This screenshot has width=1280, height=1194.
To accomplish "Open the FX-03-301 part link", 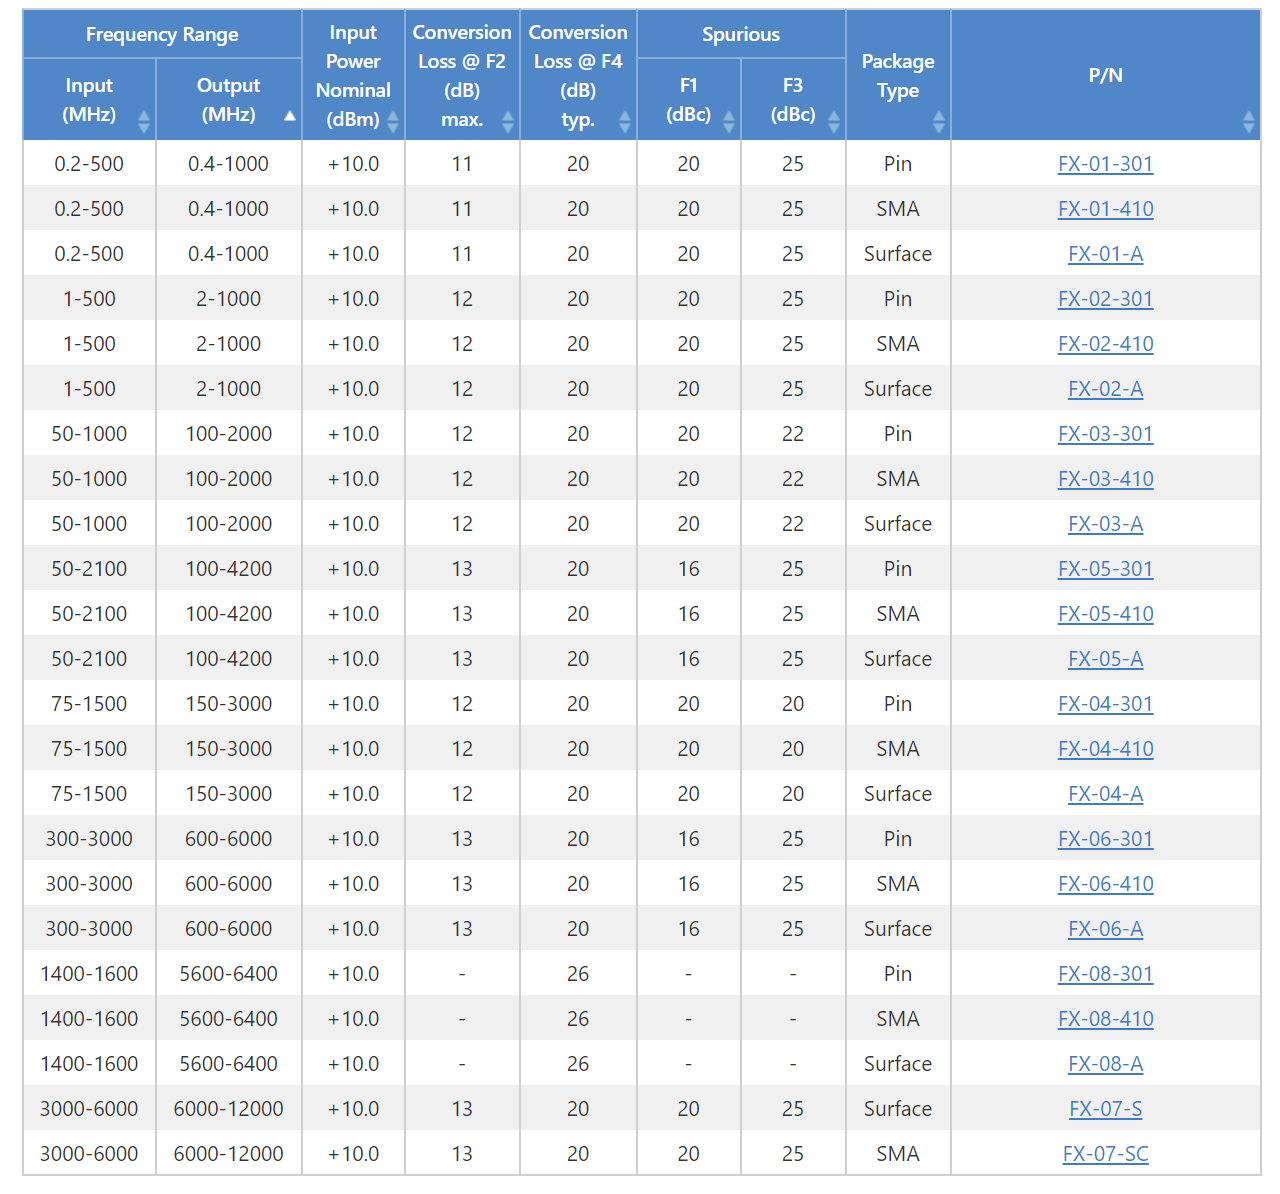I will (x=1105, y=434).
